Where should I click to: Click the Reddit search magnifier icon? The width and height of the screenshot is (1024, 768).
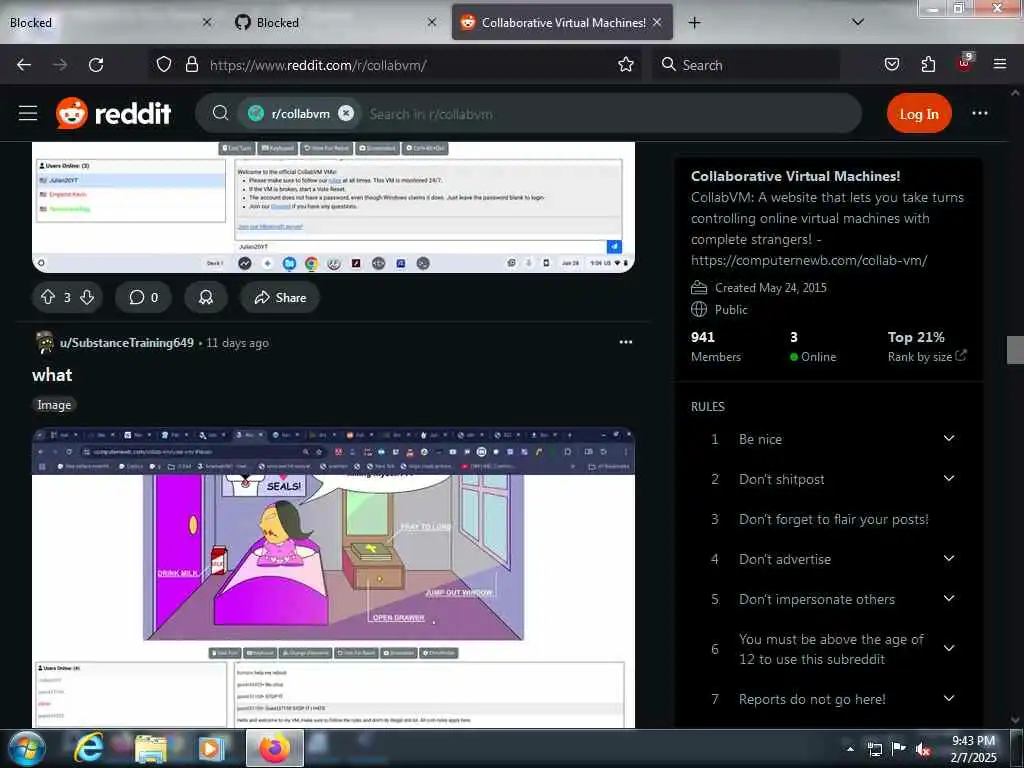pyautogui.click(x=221, y=113)
